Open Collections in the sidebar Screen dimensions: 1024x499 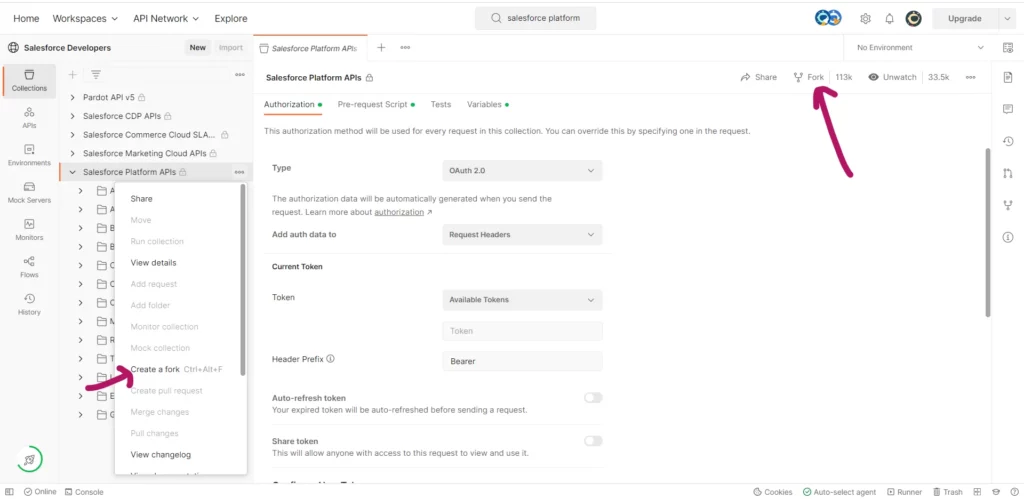tap(29, 80)
